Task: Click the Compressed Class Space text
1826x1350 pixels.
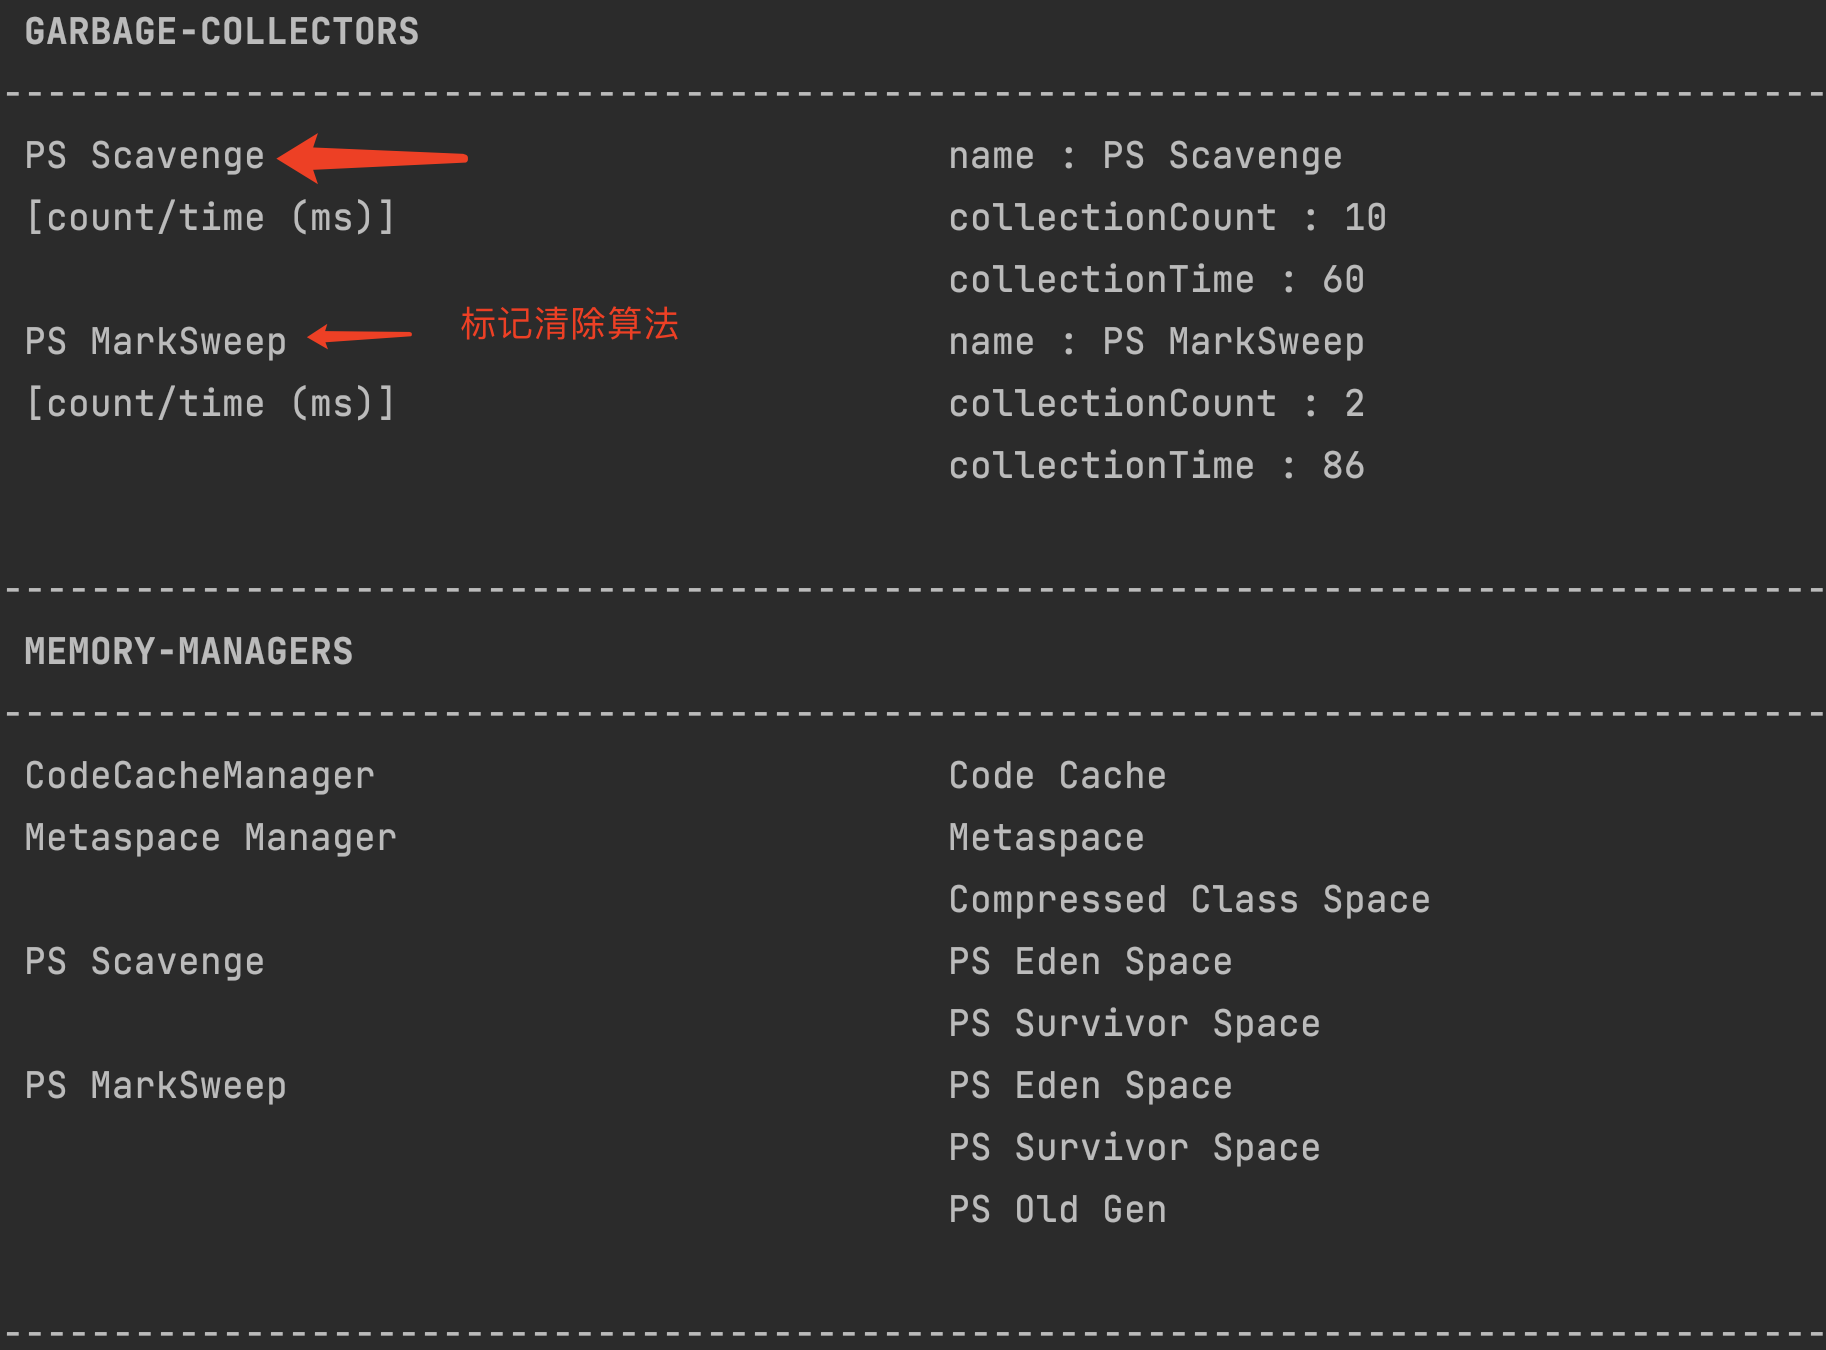Action: pyautogui.click(x=1190, y=900)
